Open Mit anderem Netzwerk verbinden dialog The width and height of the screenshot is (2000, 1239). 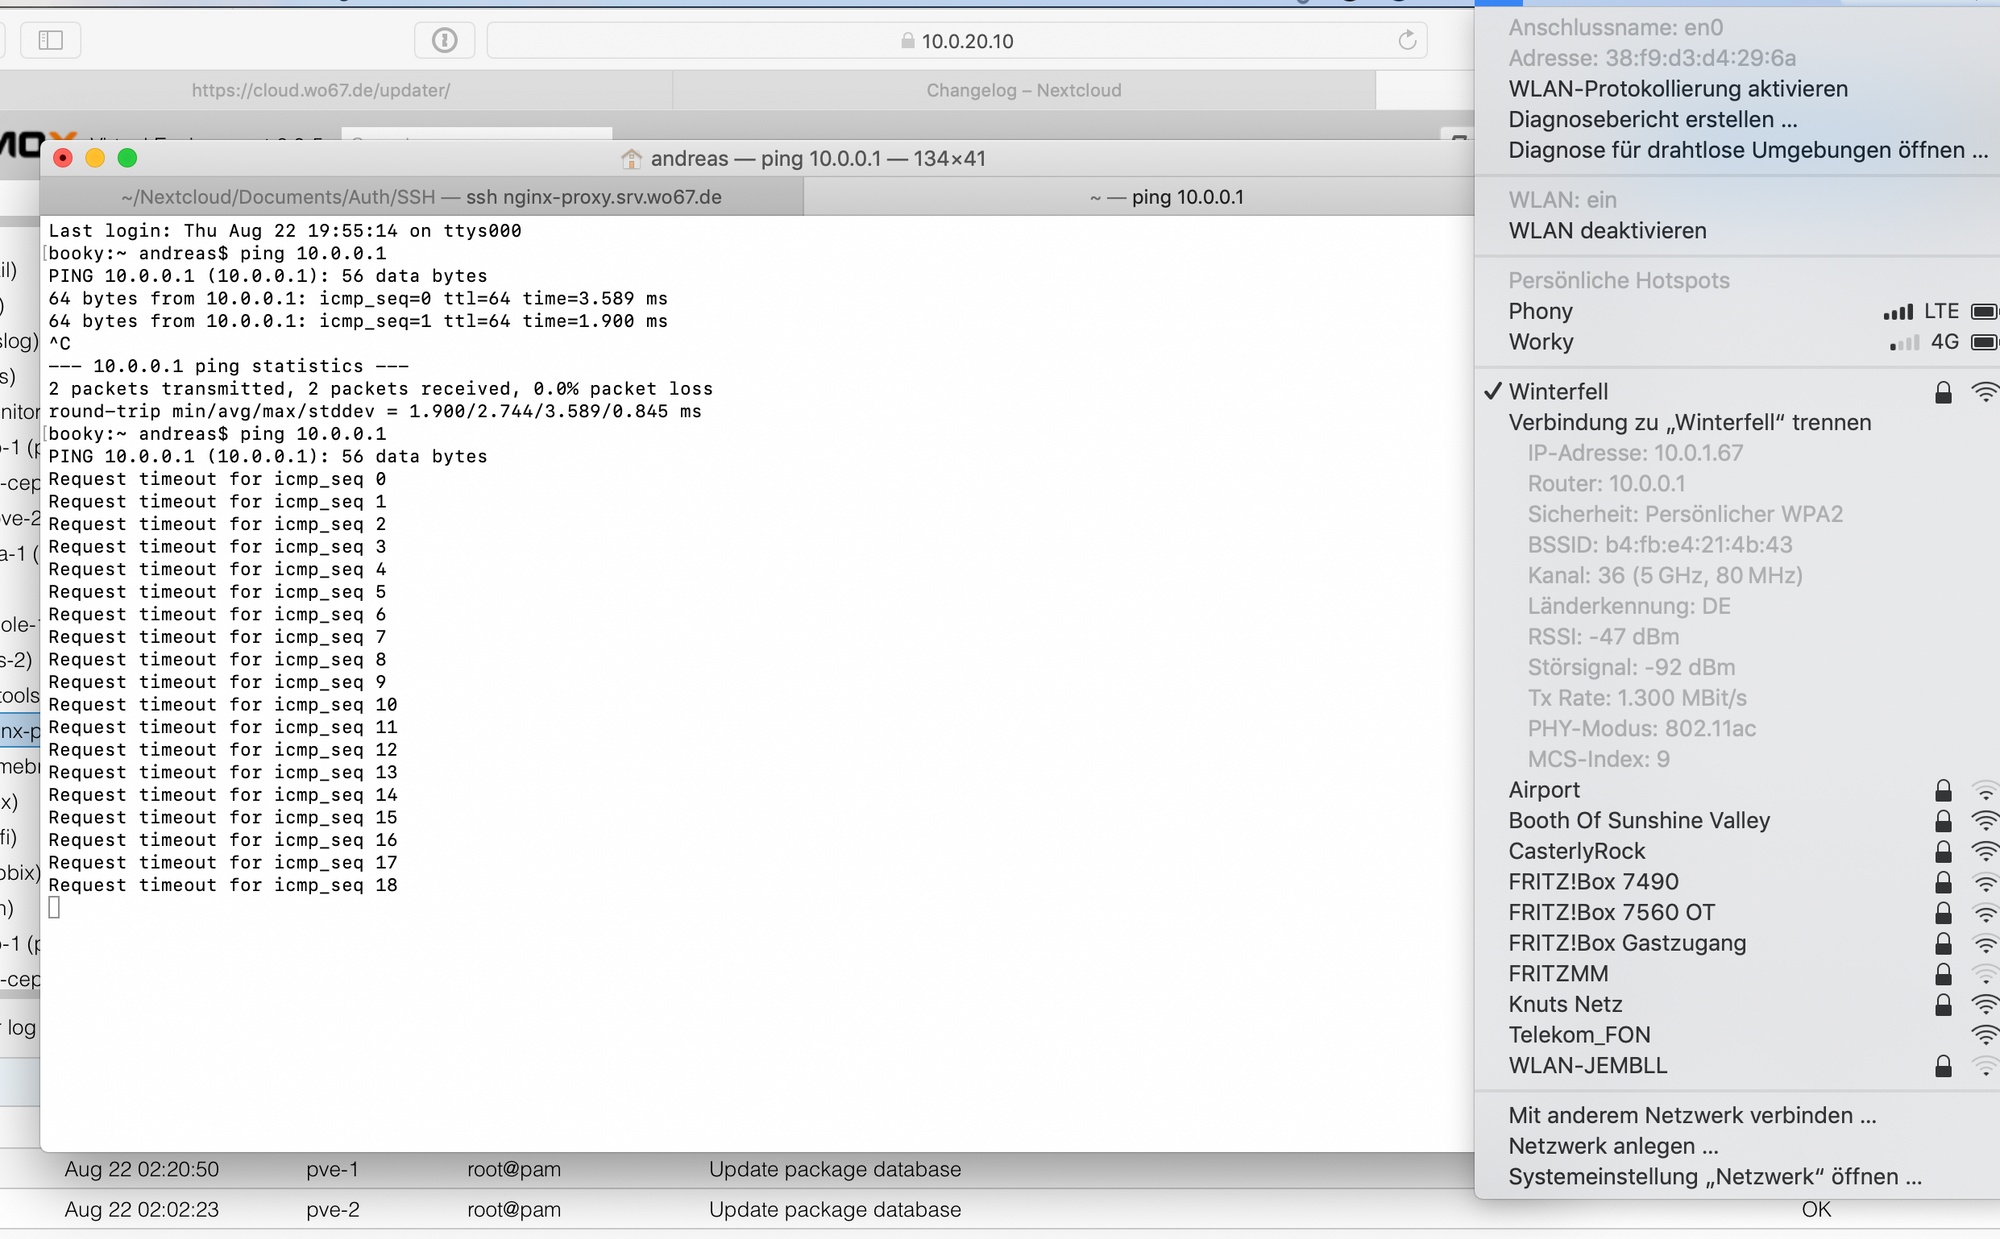(1692, 1116)
